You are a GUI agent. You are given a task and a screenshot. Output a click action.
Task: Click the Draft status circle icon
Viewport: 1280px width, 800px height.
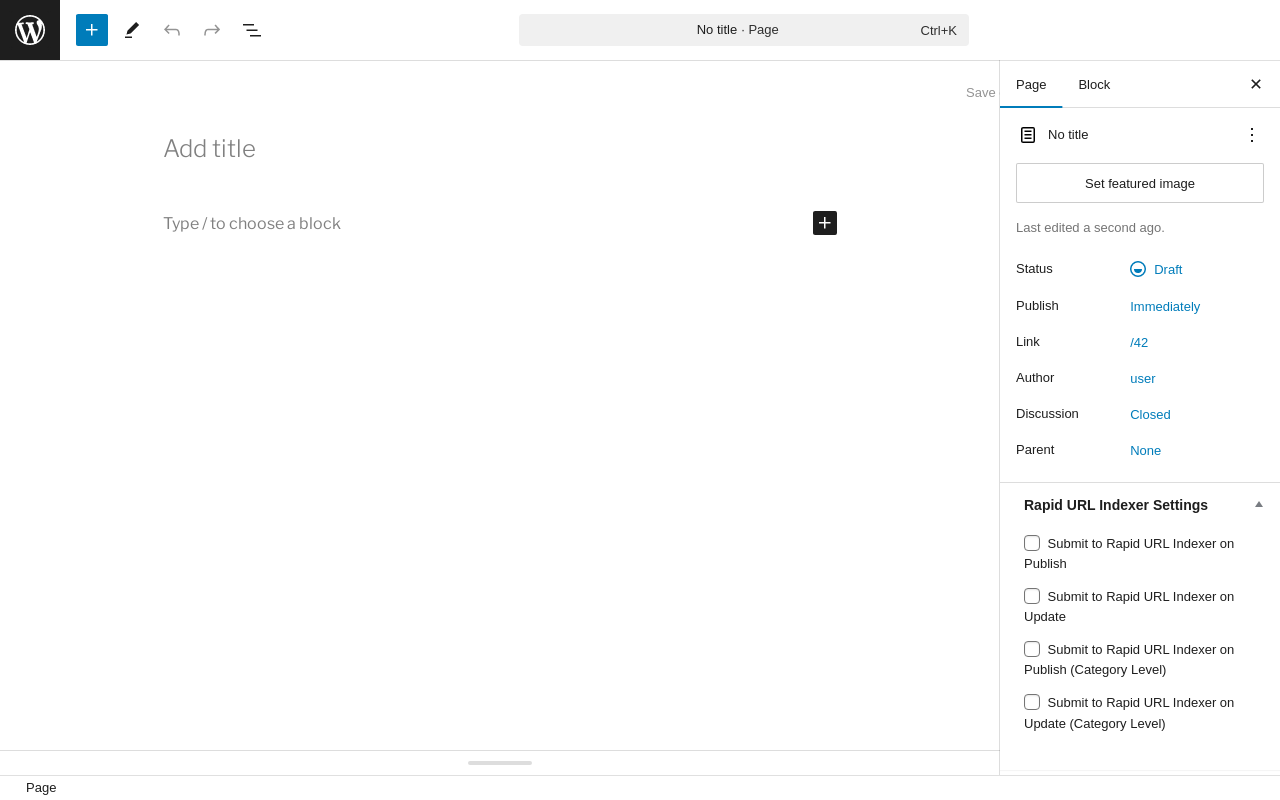click(x=1138, y=269)
